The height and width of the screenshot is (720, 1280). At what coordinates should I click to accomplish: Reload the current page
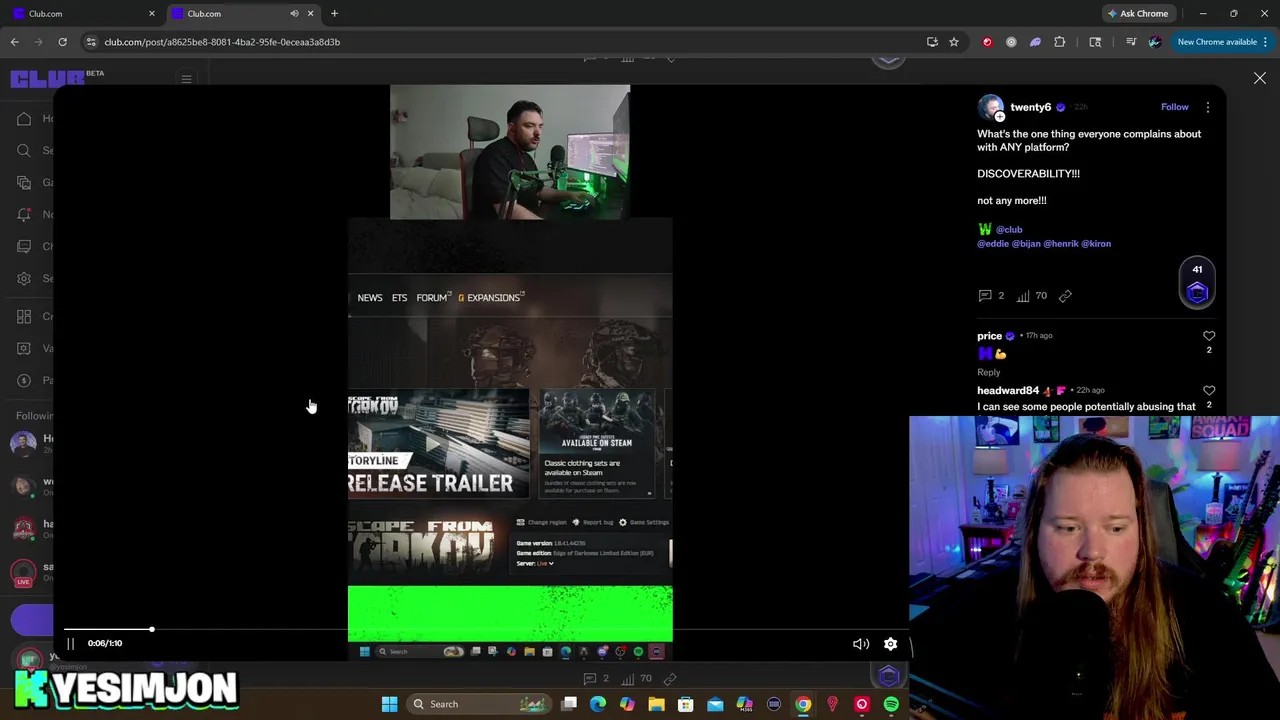click(62, 42)
